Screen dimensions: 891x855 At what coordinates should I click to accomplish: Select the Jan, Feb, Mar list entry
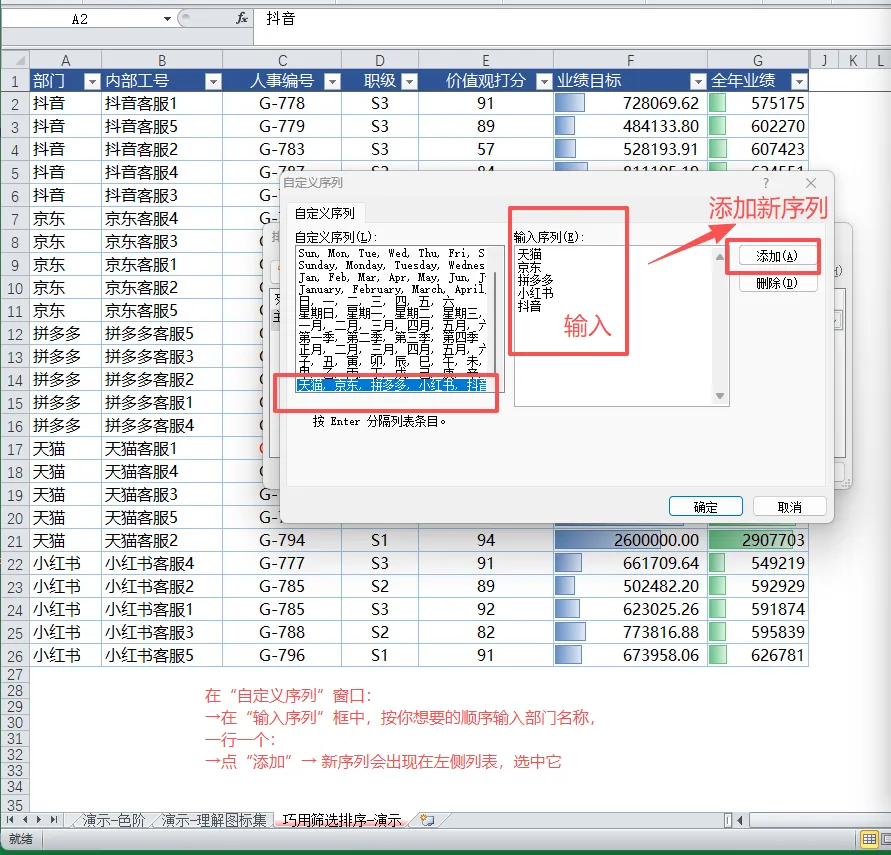391,277
